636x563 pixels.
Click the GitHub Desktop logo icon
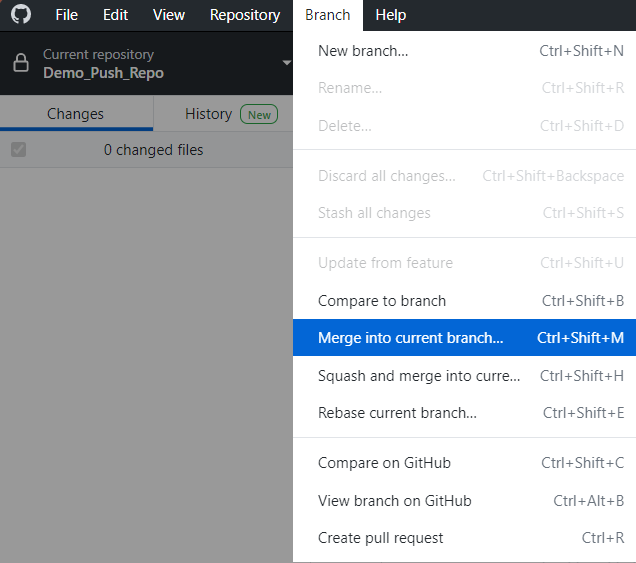pos(21,15)
